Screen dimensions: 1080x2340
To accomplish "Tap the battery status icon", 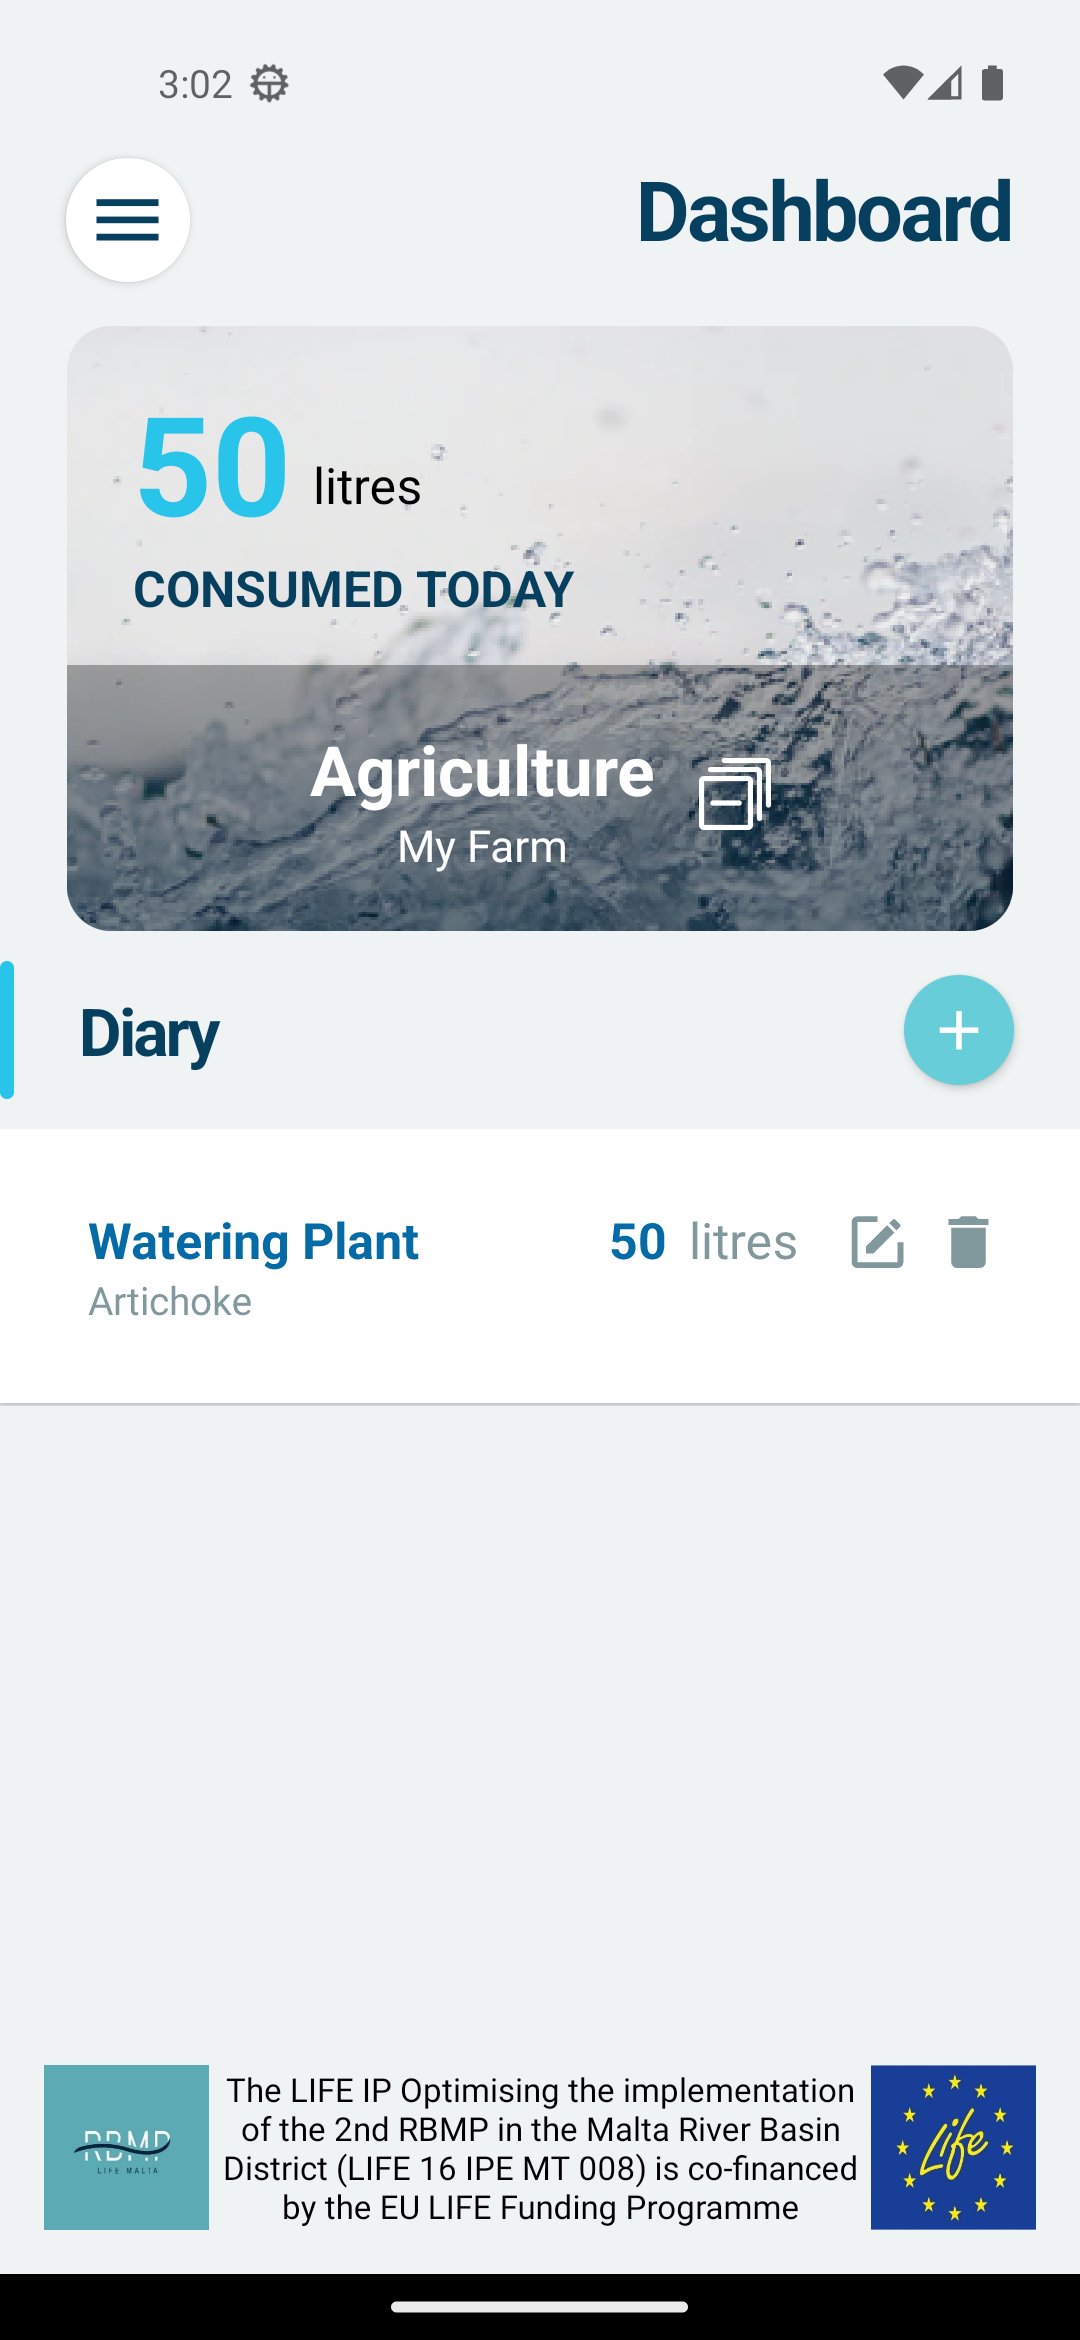I will (992, 84).
